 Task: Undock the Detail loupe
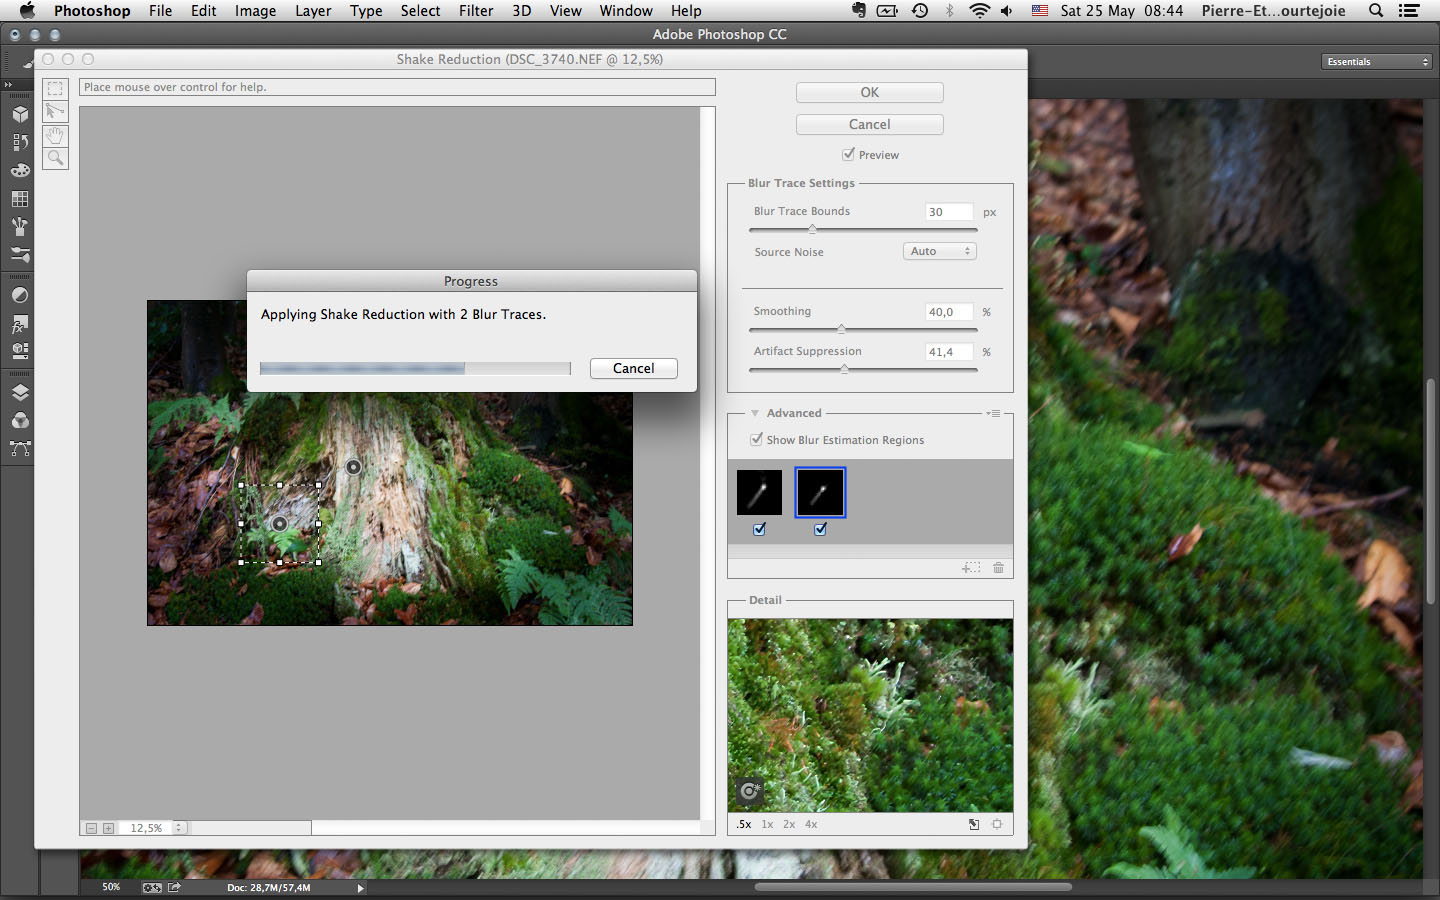(x=973, y=824)
